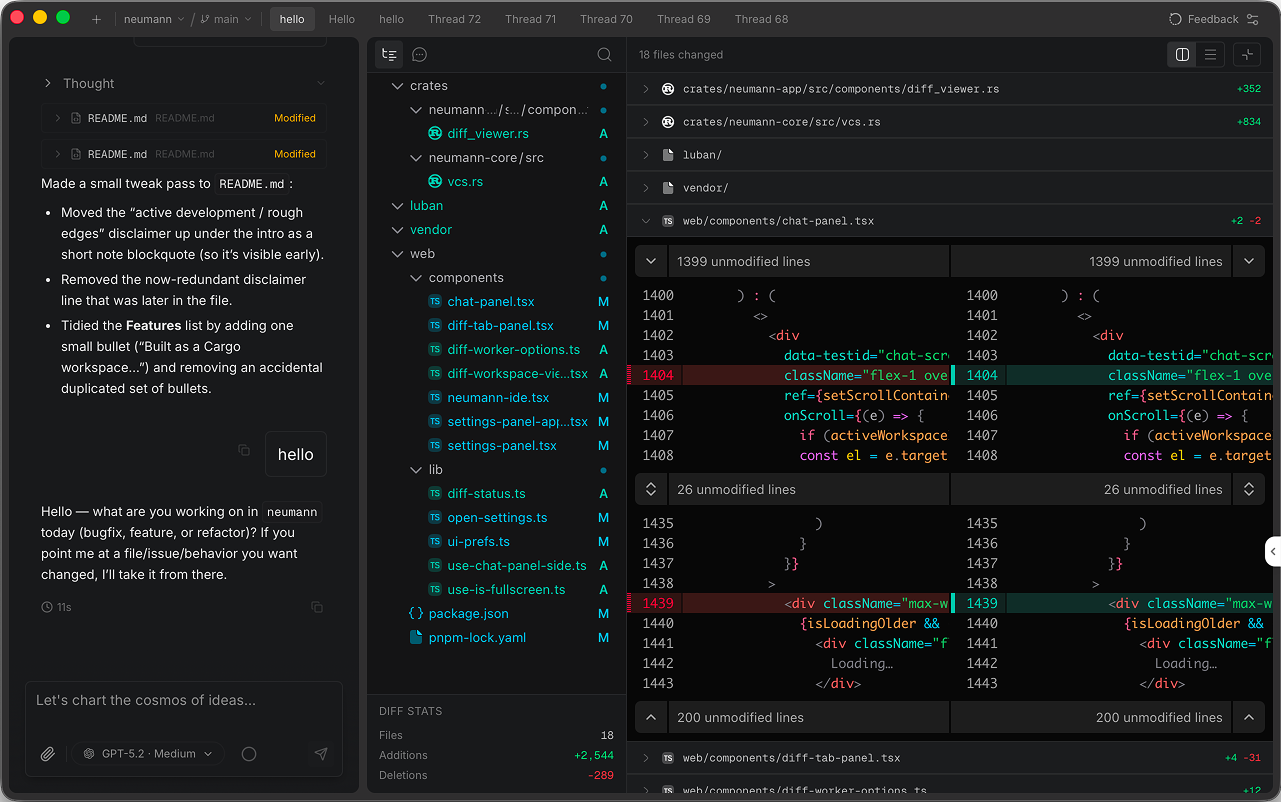Expand the luban folder in tree
1281x802 pixels.
(397, 206)
